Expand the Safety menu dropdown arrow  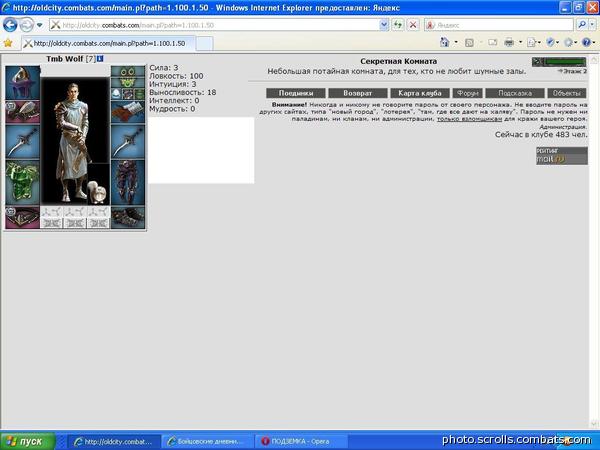click(x=558, y=42)
